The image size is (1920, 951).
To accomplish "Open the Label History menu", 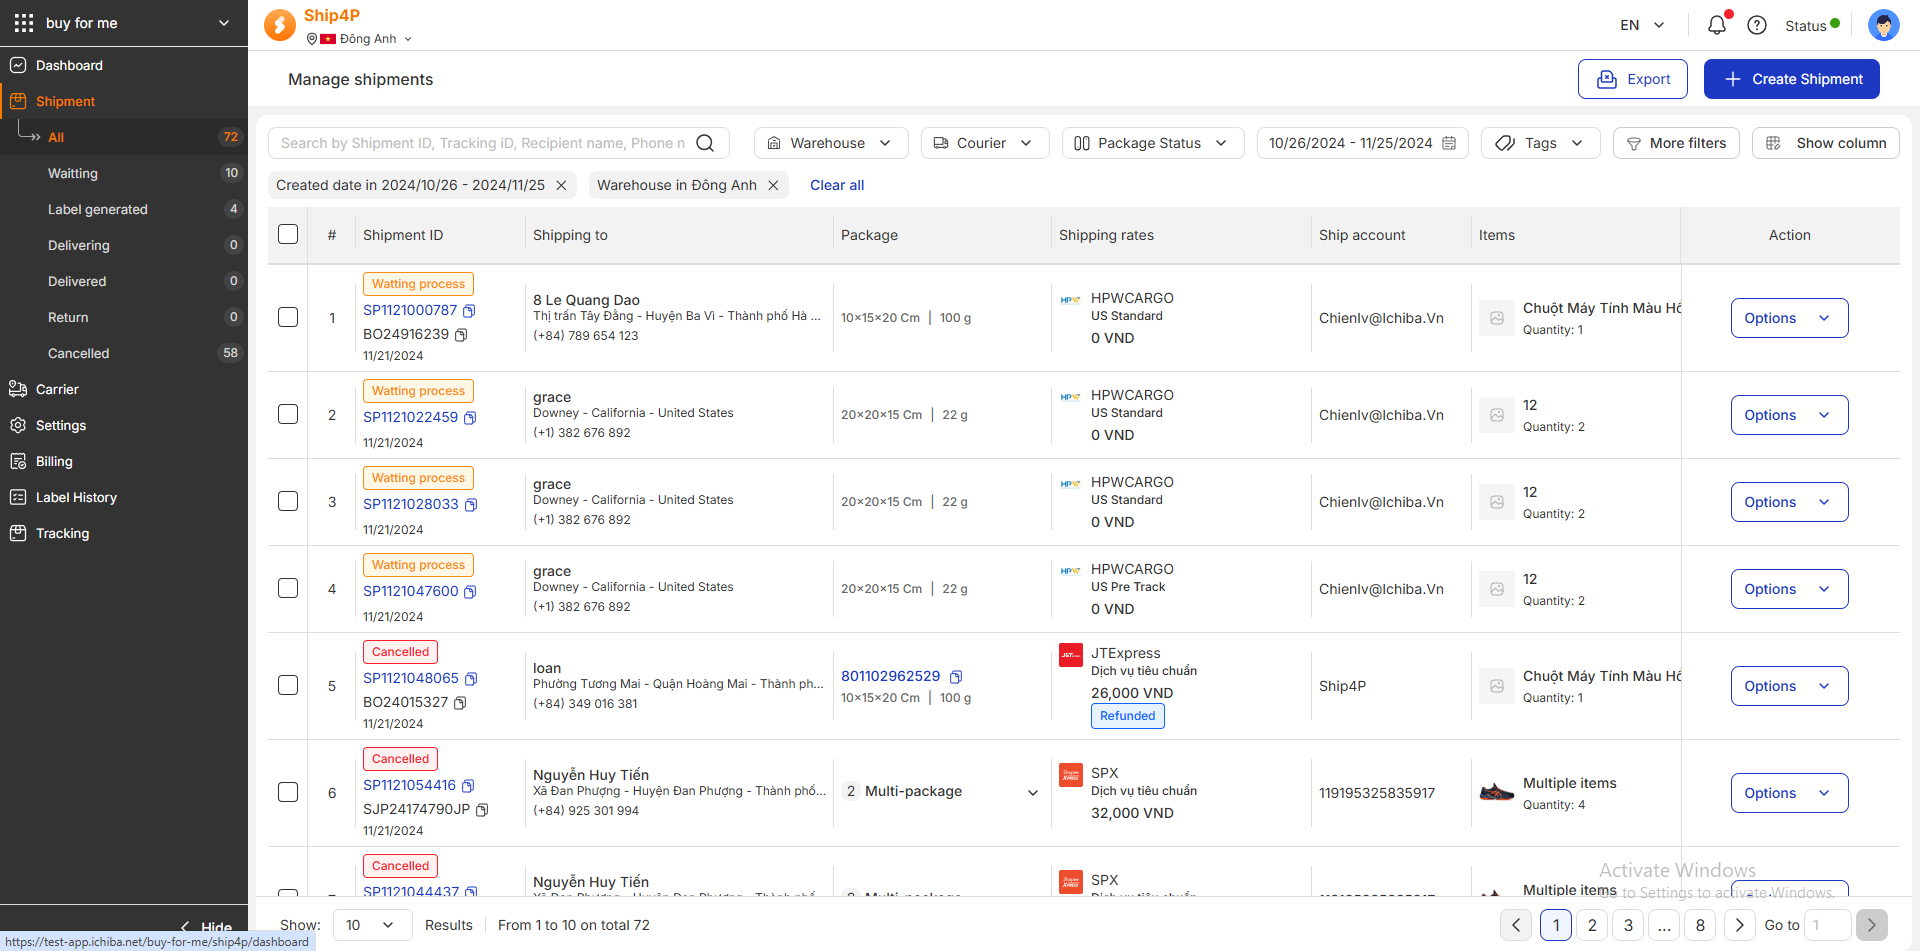I will (76, 497).
